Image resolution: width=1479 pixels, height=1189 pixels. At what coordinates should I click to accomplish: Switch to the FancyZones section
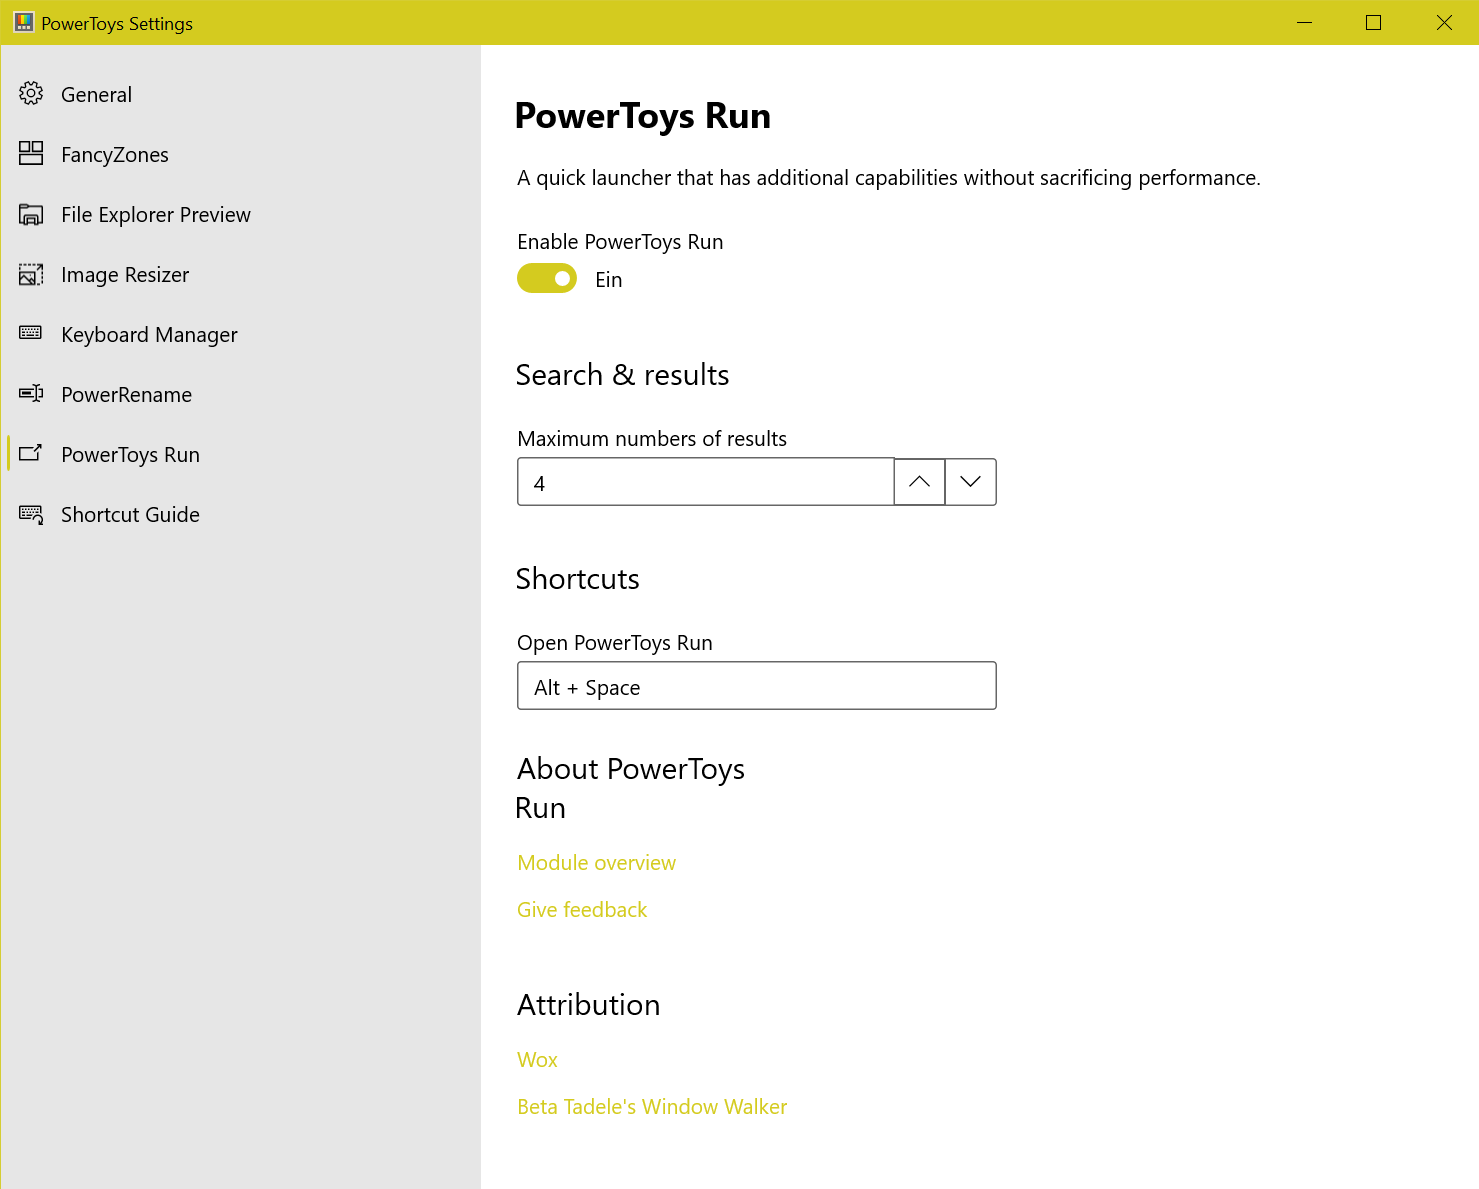tap(241, 154)
